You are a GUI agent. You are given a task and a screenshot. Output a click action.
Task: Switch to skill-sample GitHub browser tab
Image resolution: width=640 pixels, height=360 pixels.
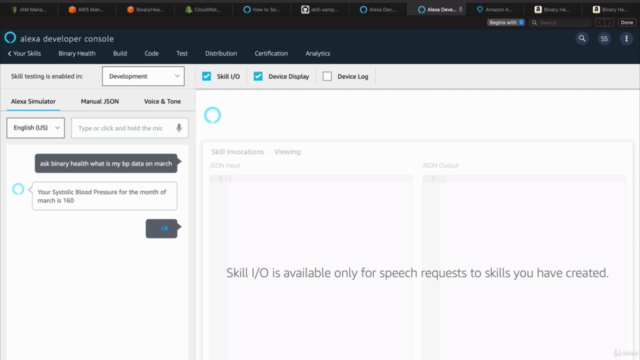coord(320,9)
